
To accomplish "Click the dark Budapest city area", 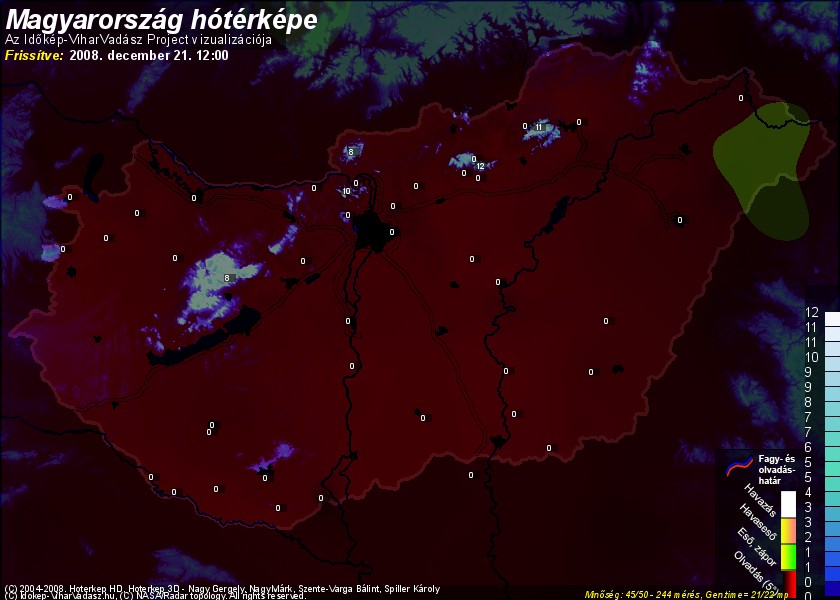I will (377, 228).
